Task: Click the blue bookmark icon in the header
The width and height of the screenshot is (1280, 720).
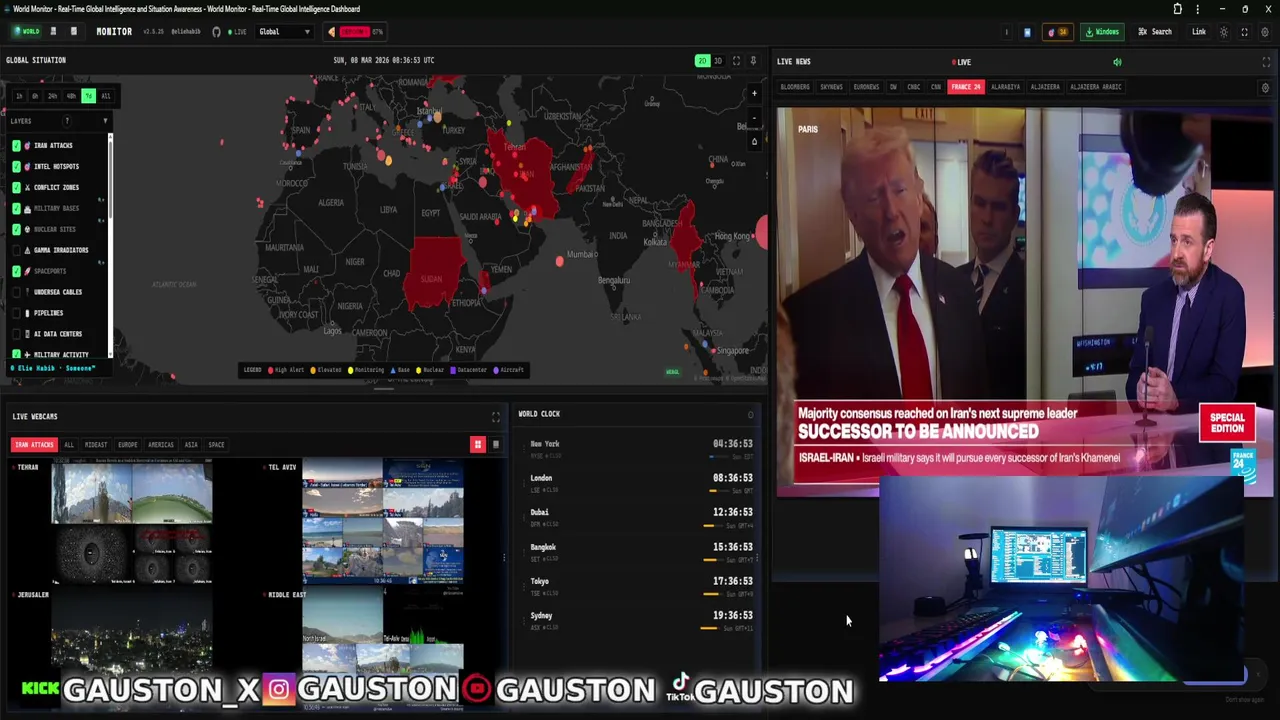Action: point(1027,32)
